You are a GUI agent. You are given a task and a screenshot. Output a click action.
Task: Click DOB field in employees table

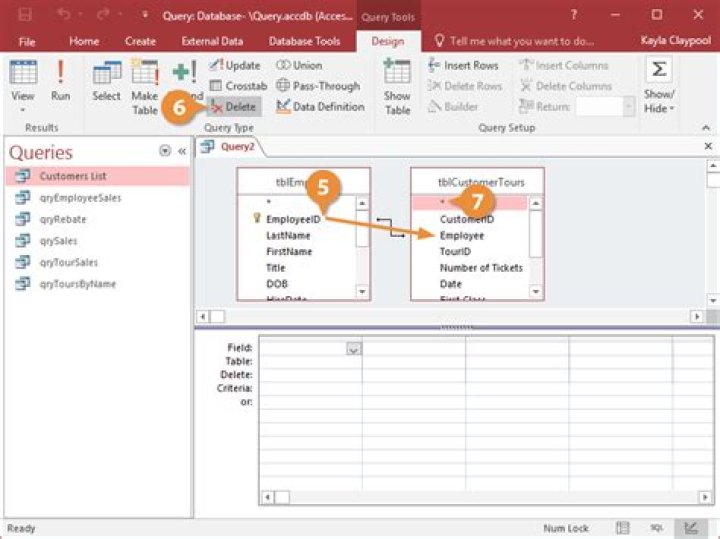pyautogui.click(x=277, y=284)
